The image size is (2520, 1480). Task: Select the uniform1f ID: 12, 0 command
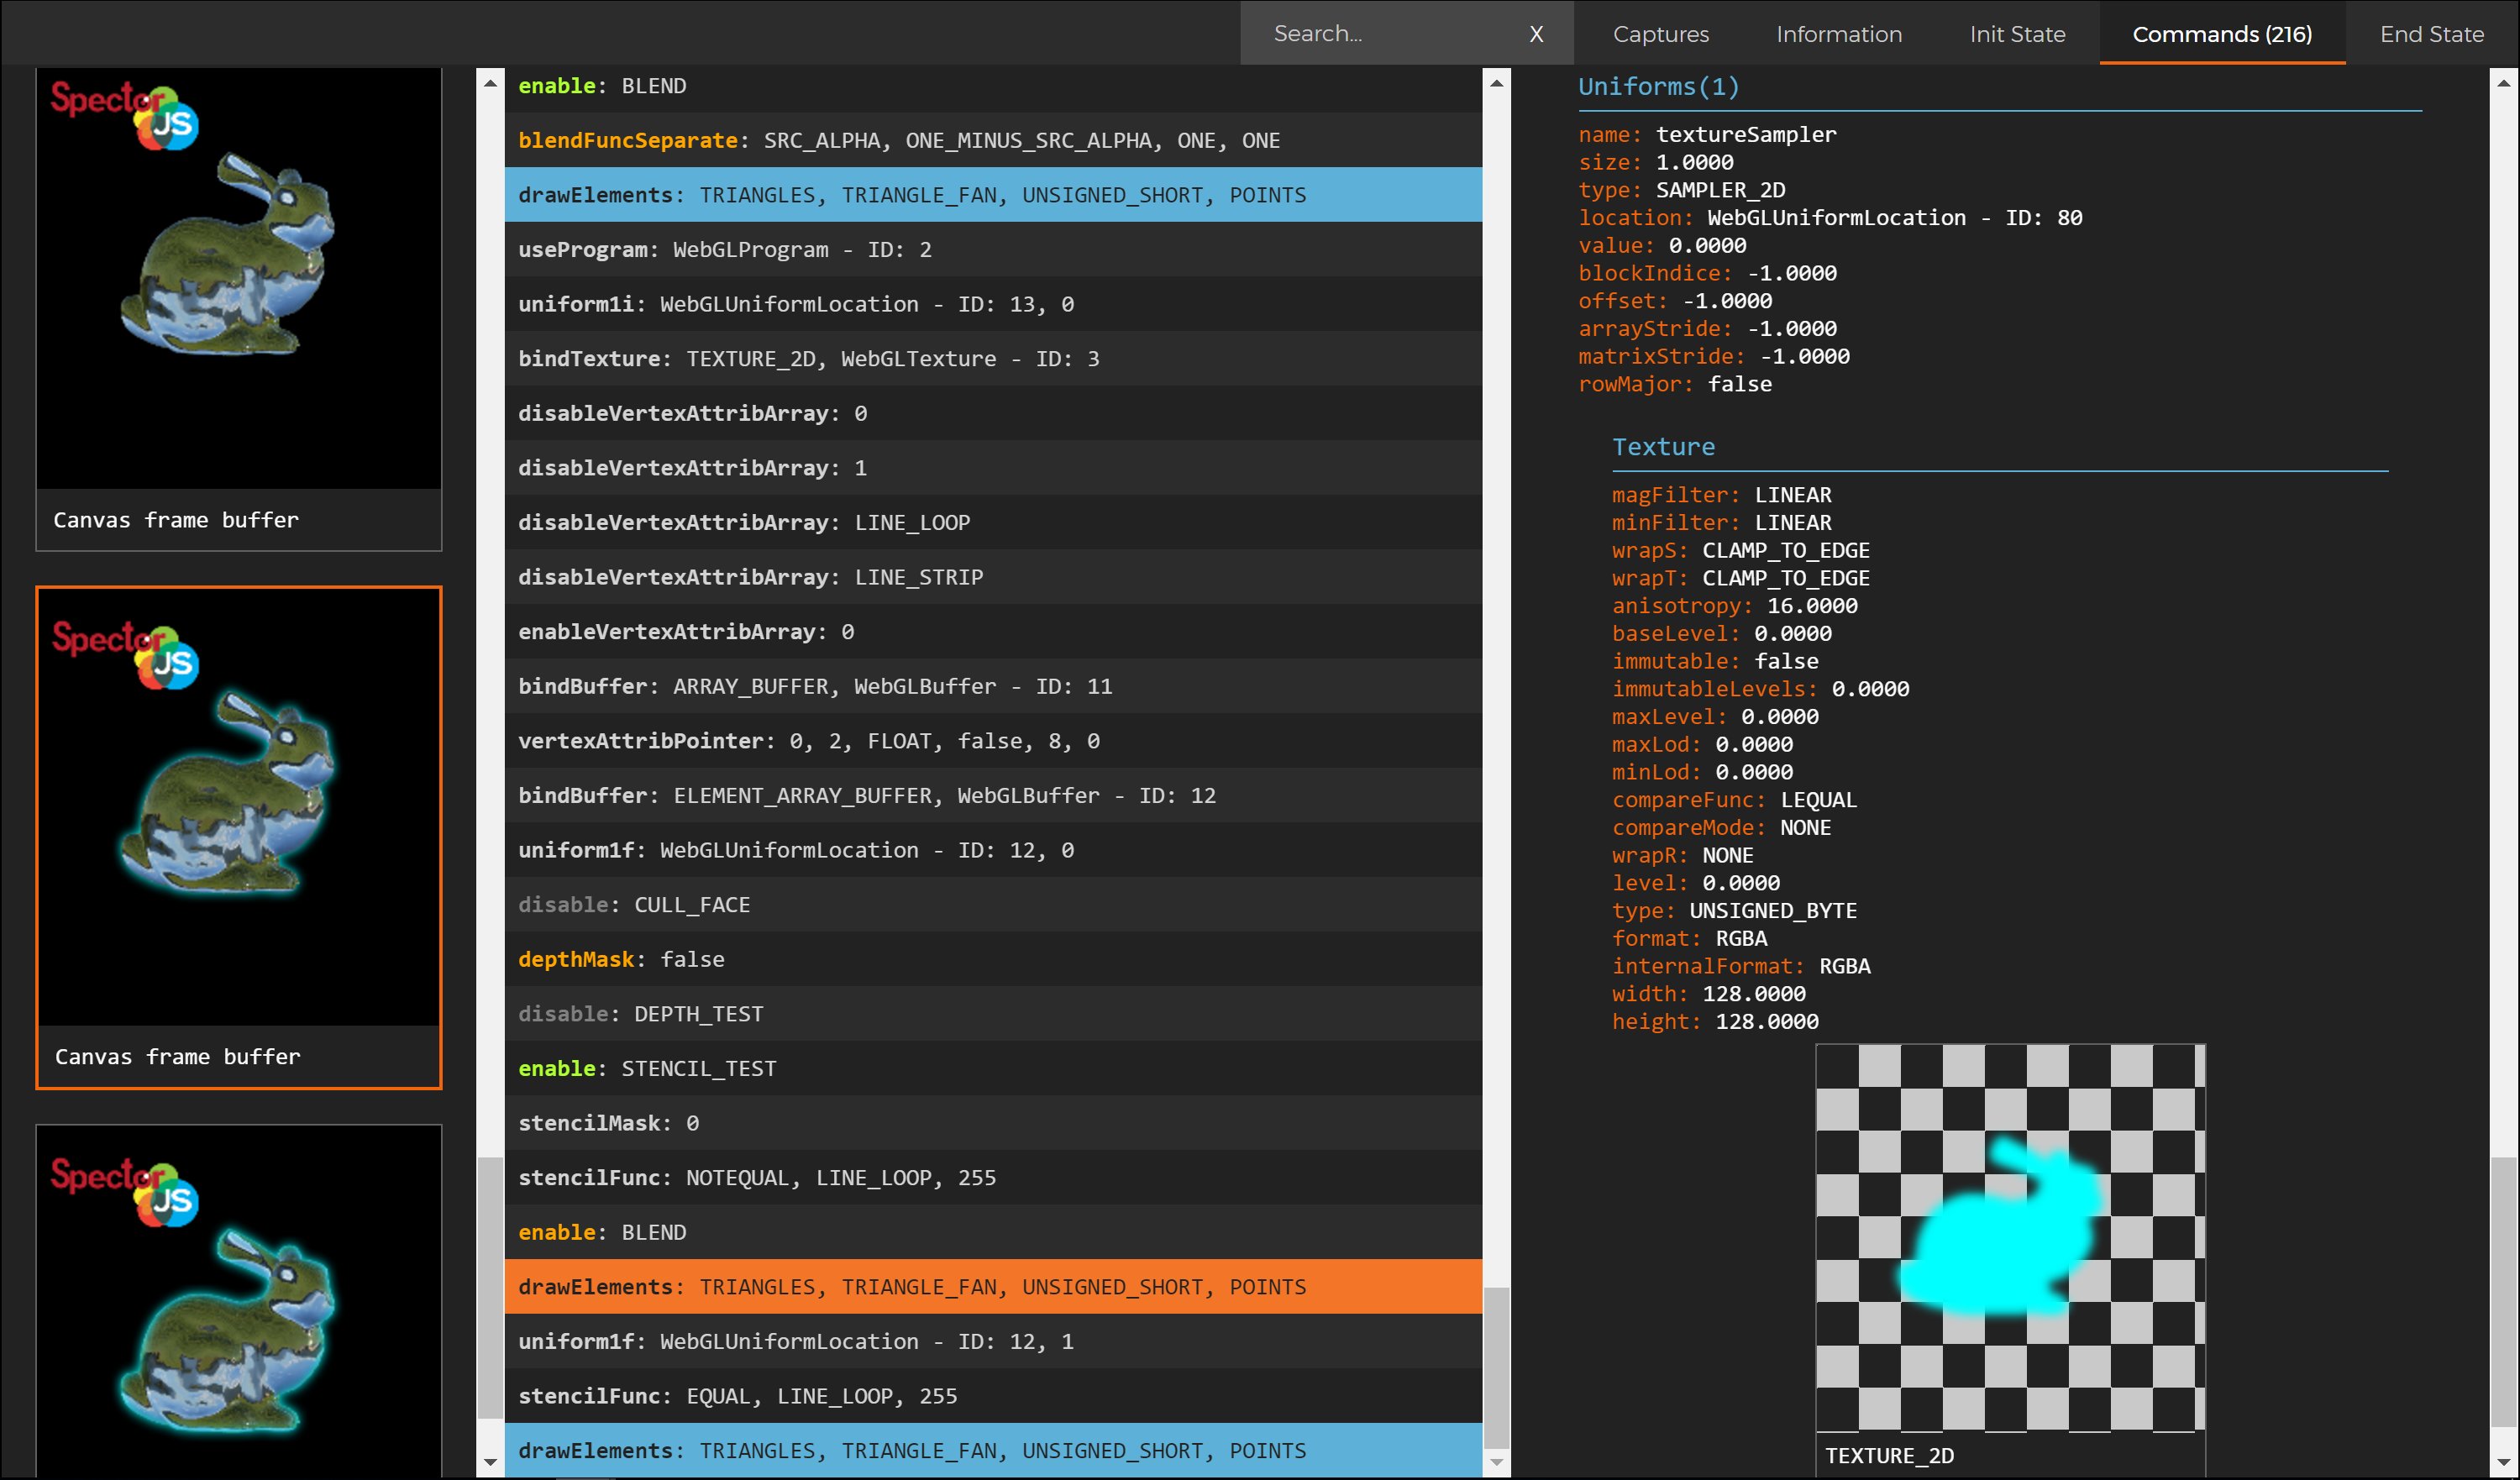coord(993,850)
